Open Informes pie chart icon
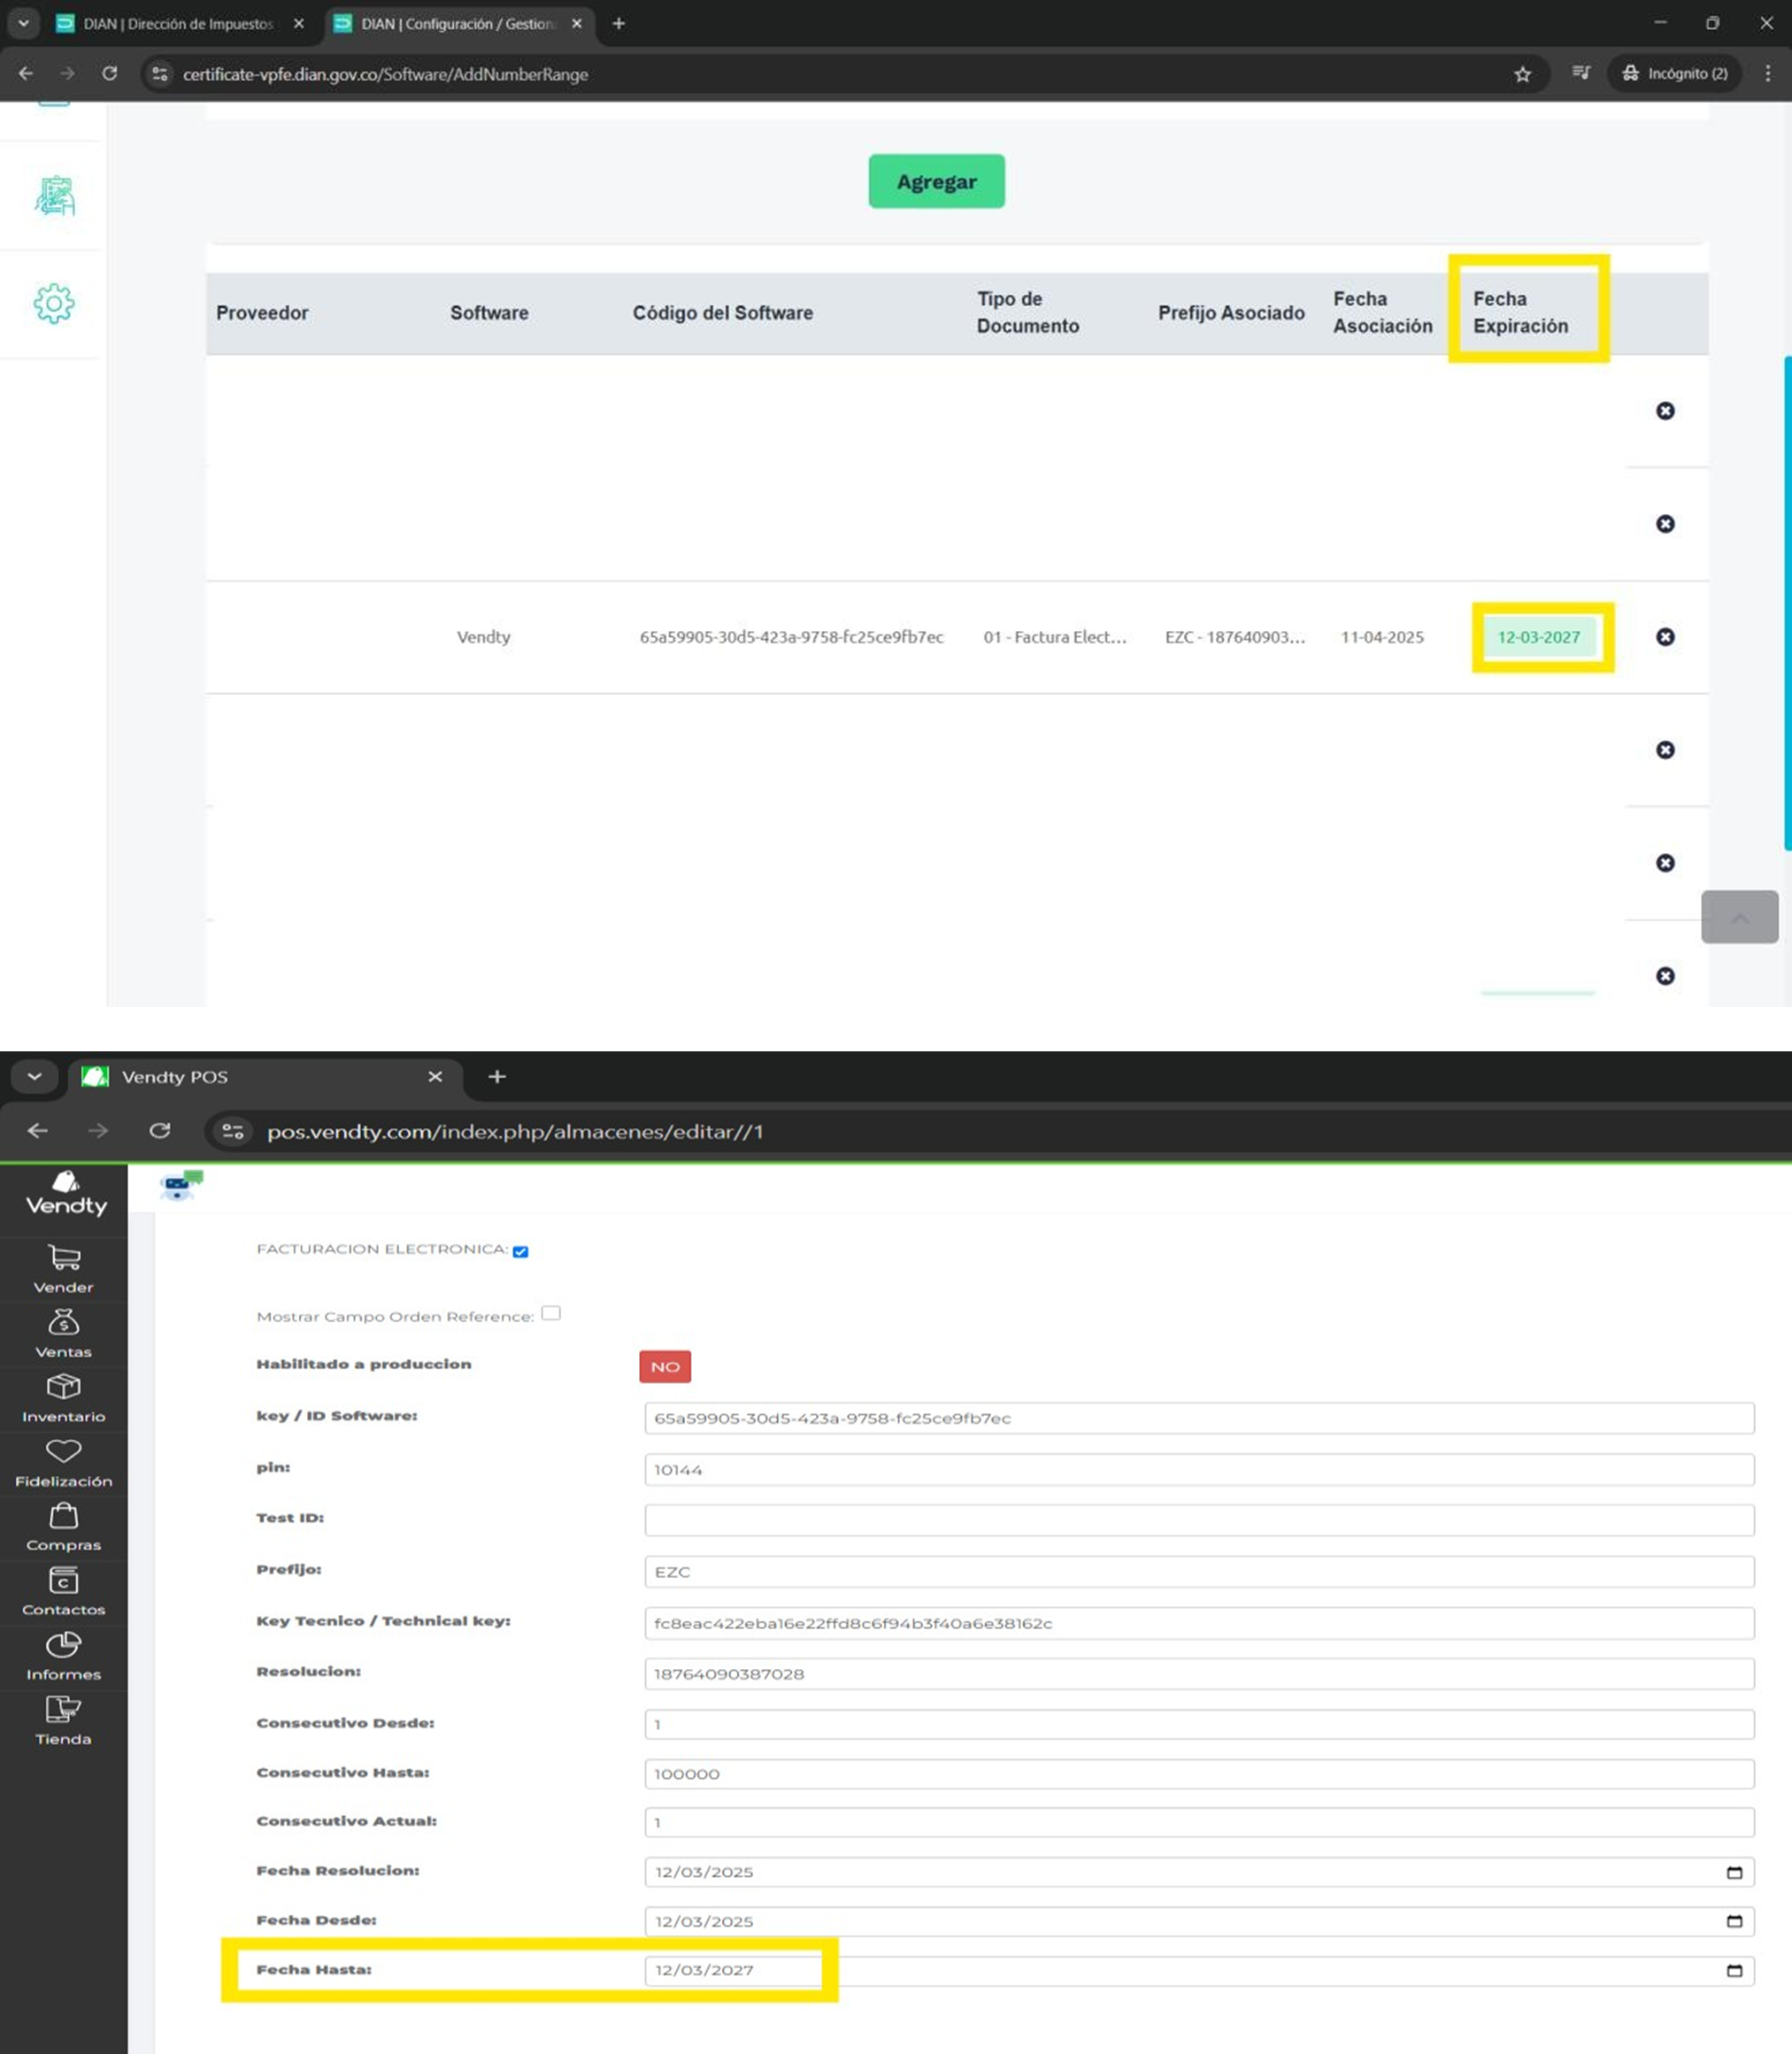The width and height of the screenshot is (1792, 2054). 64,1645
